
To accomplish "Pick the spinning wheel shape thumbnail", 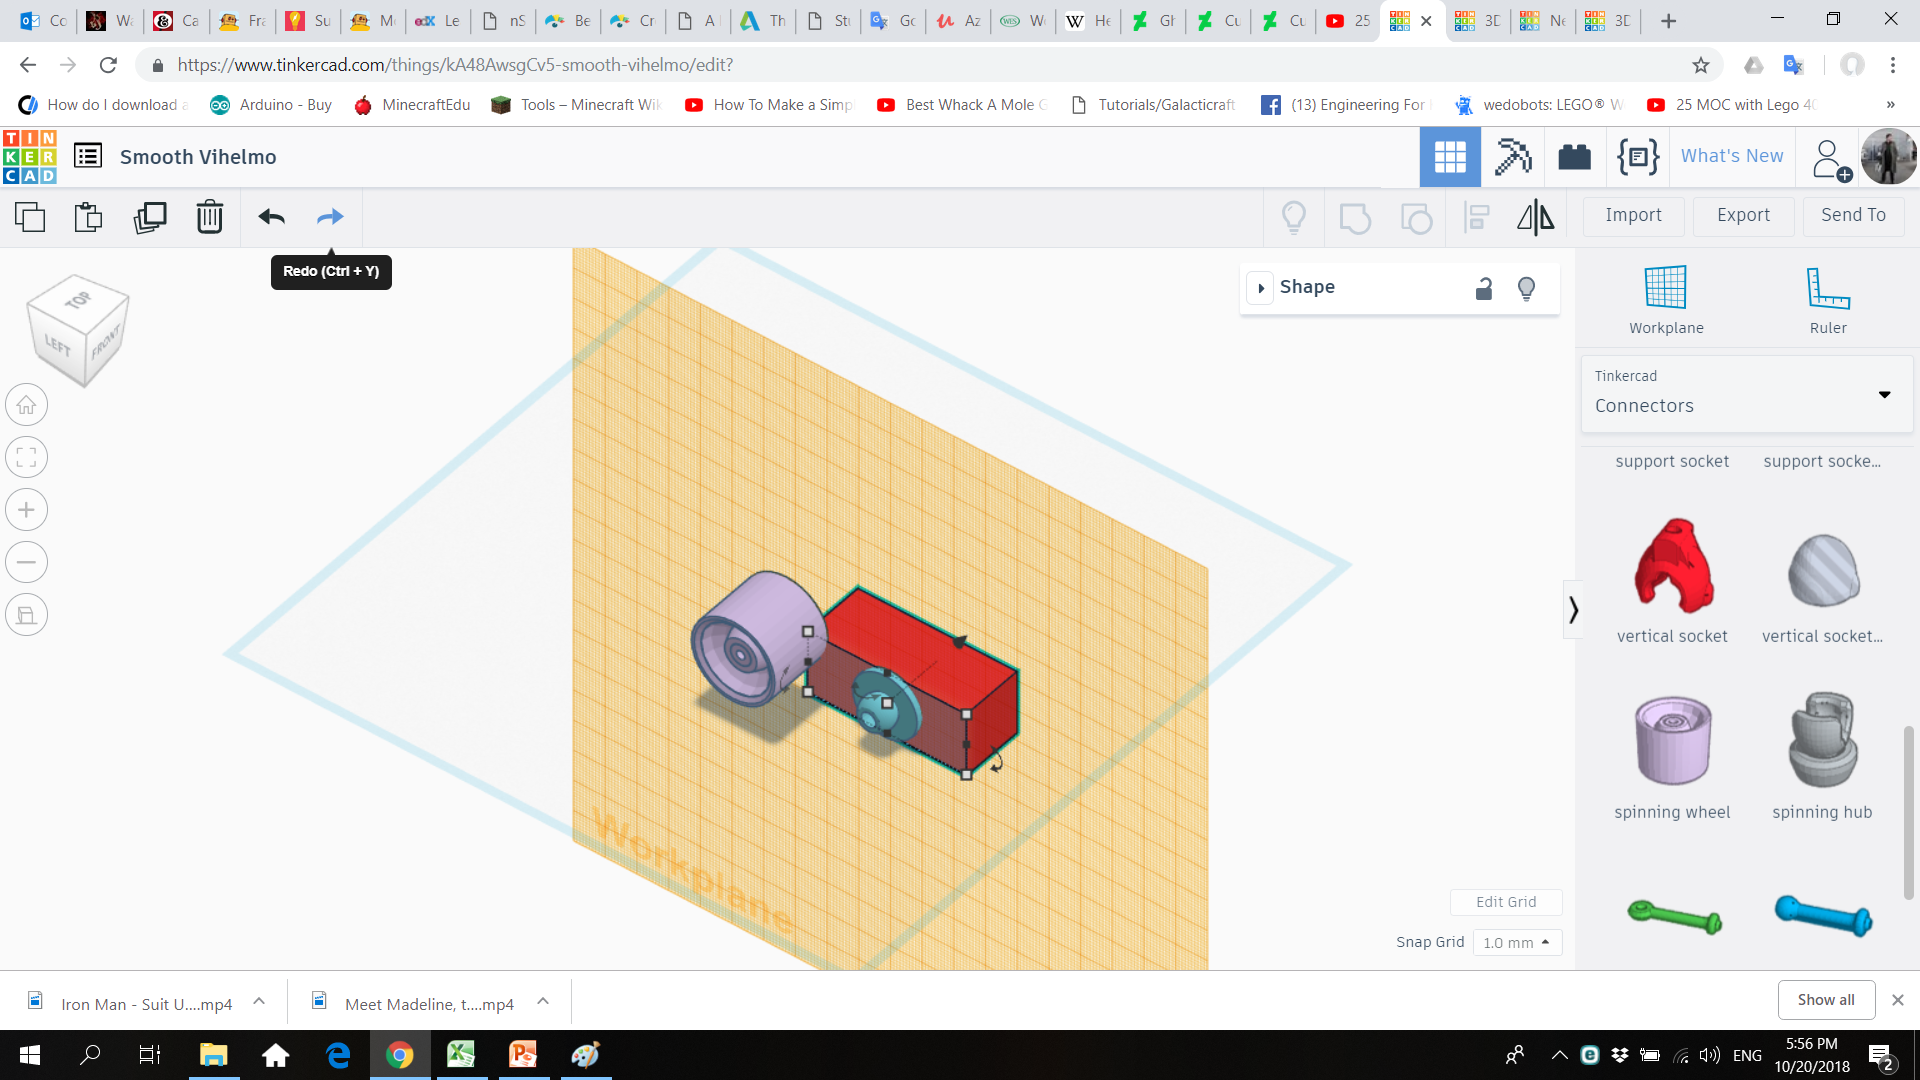I will [1672, 742].
